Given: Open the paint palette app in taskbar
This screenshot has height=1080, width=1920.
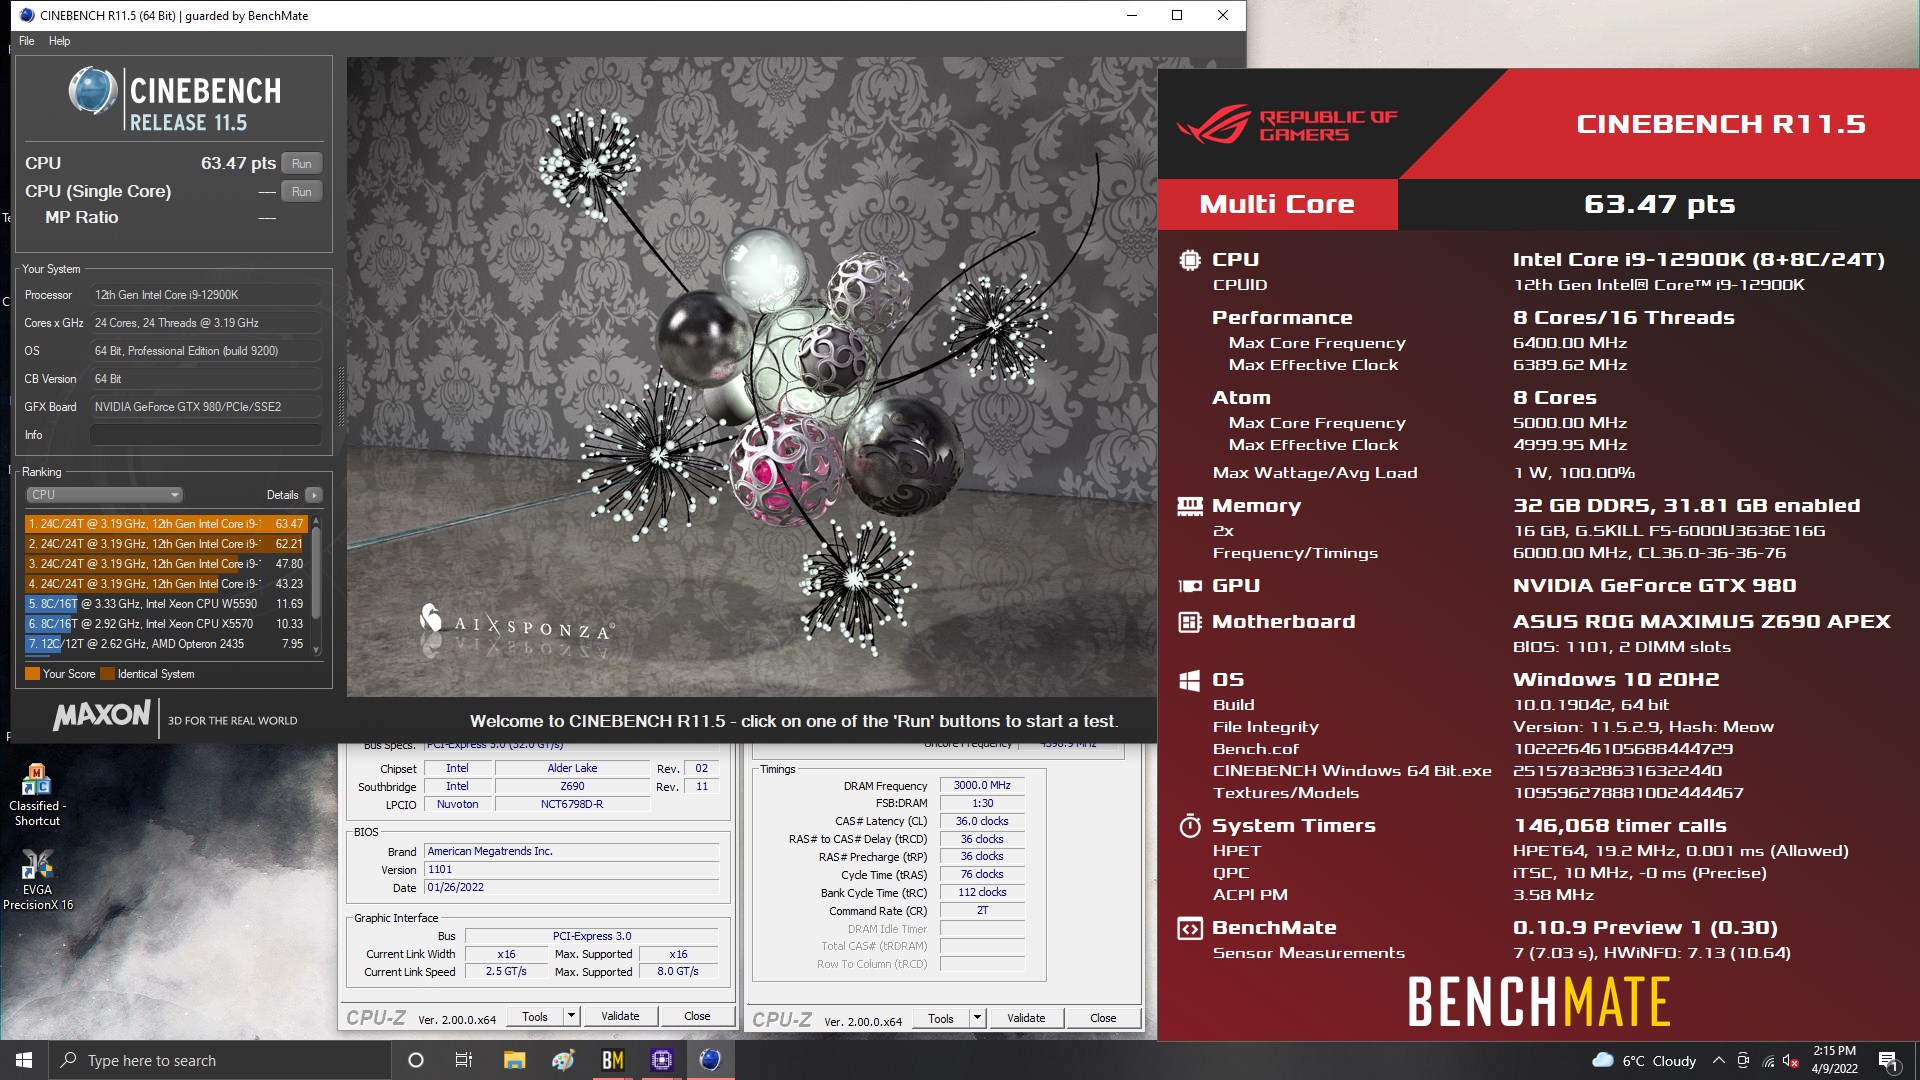Looking at the screenshot, I should point(563,1060).
